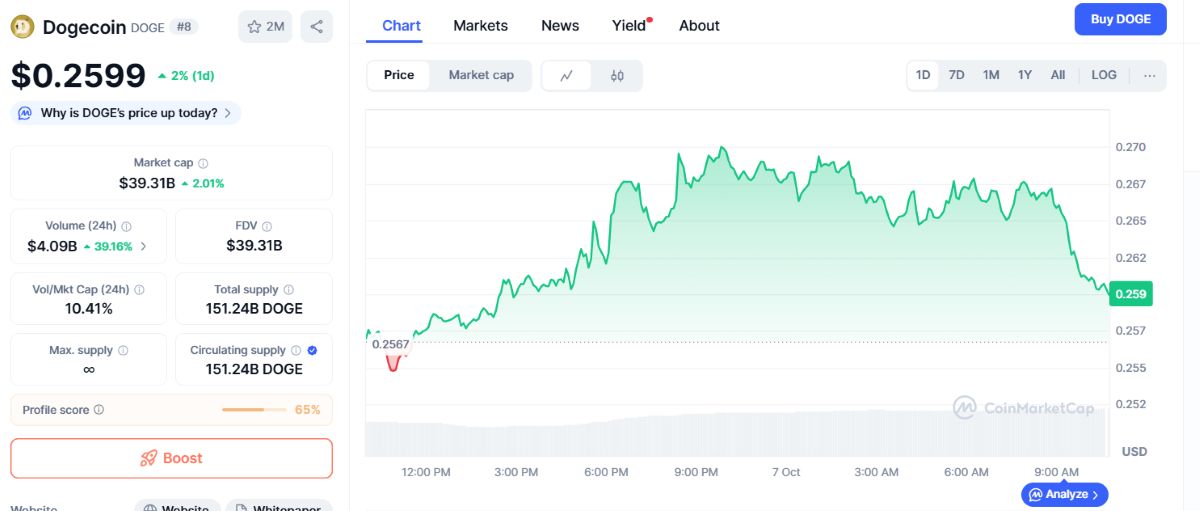Screen dimensions: 1200x511
Task: Open the News tab
Action: click(x=560, y=25)
